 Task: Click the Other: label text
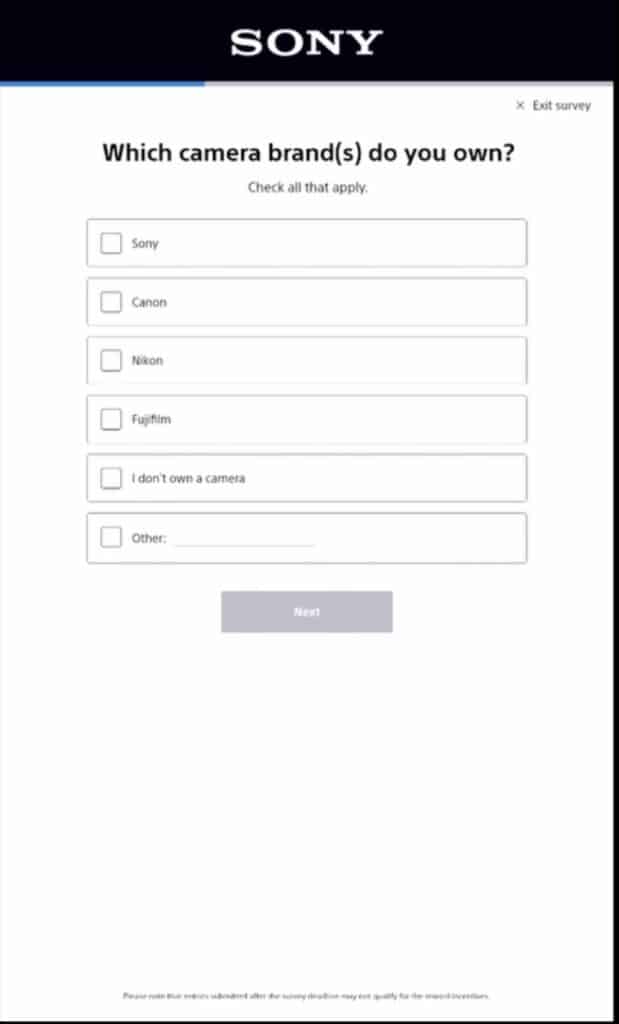pos(149,538)
